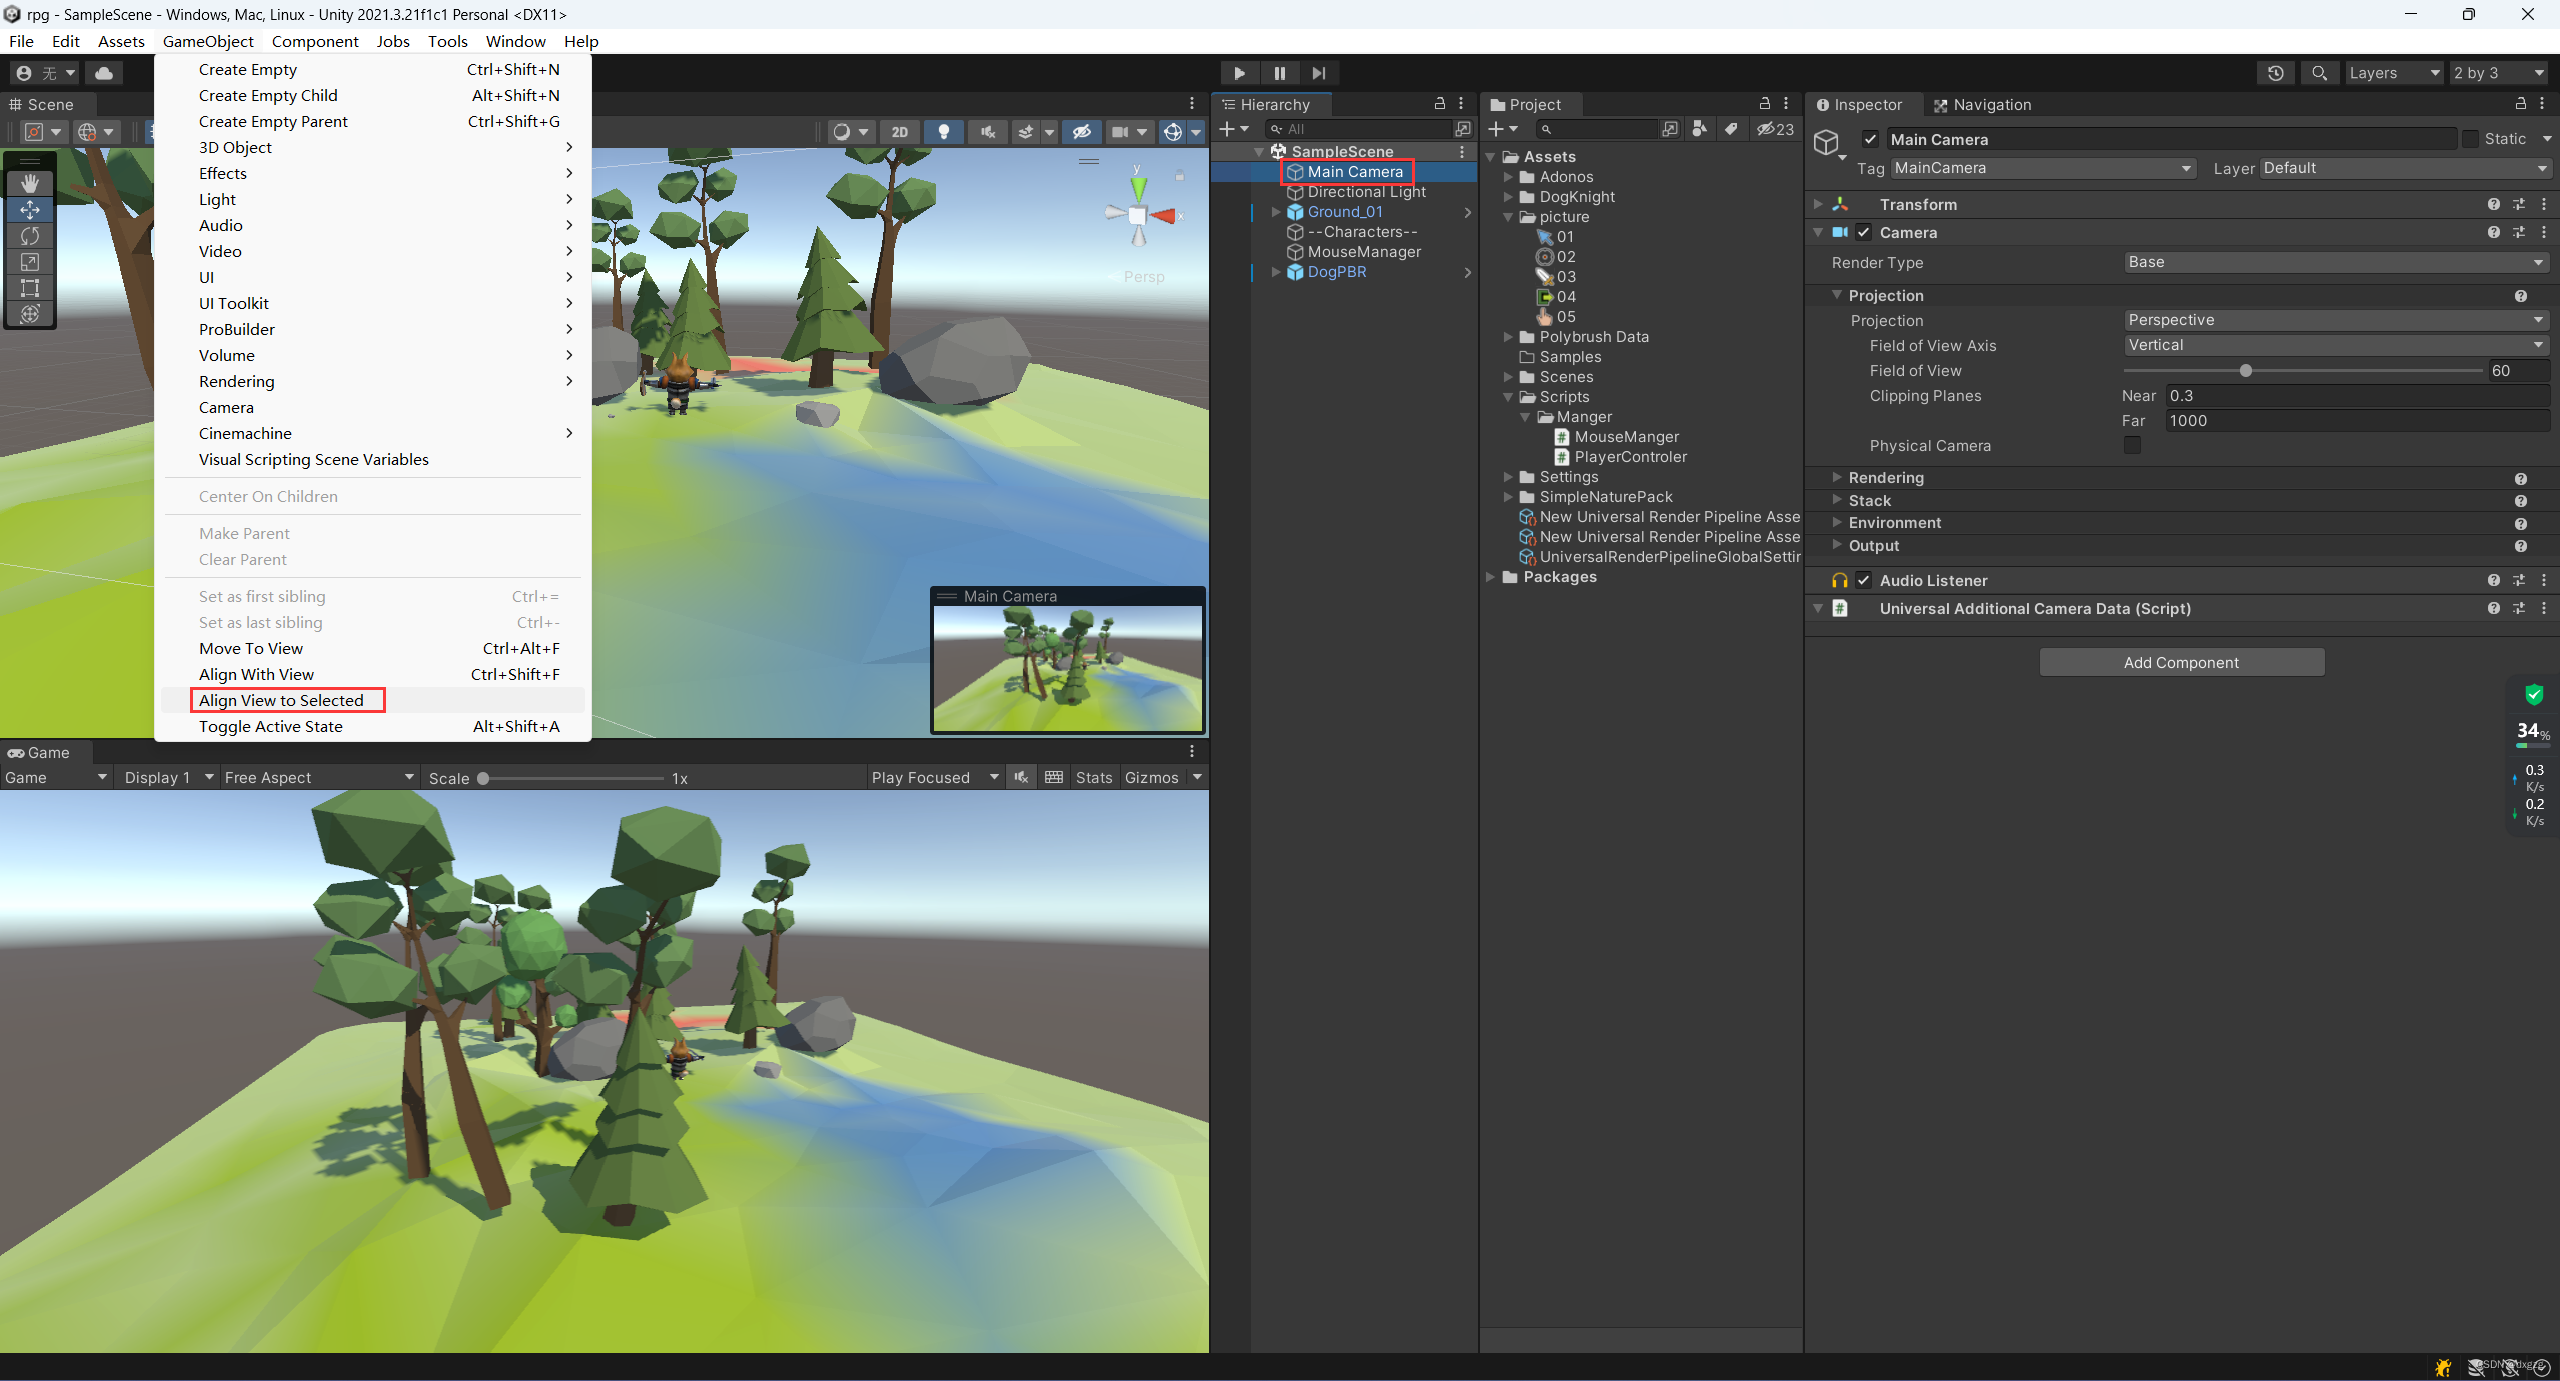Screen dimensions: 2560x1381
Task: Open the Render Type Base dropdown
Action: tap(2336, 262)
